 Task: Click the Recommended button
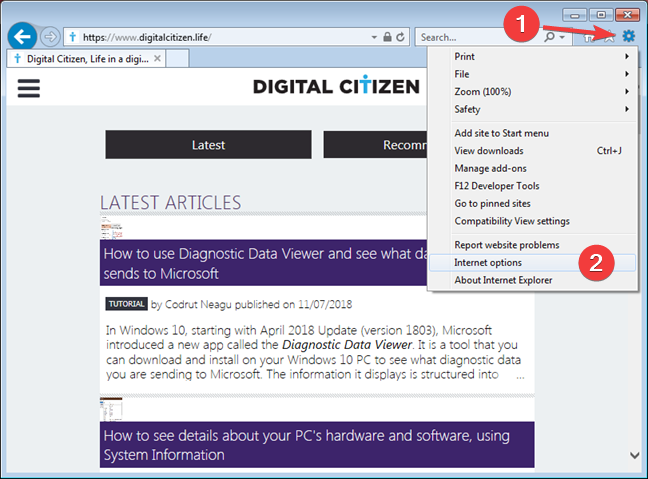tap(375, 145)
